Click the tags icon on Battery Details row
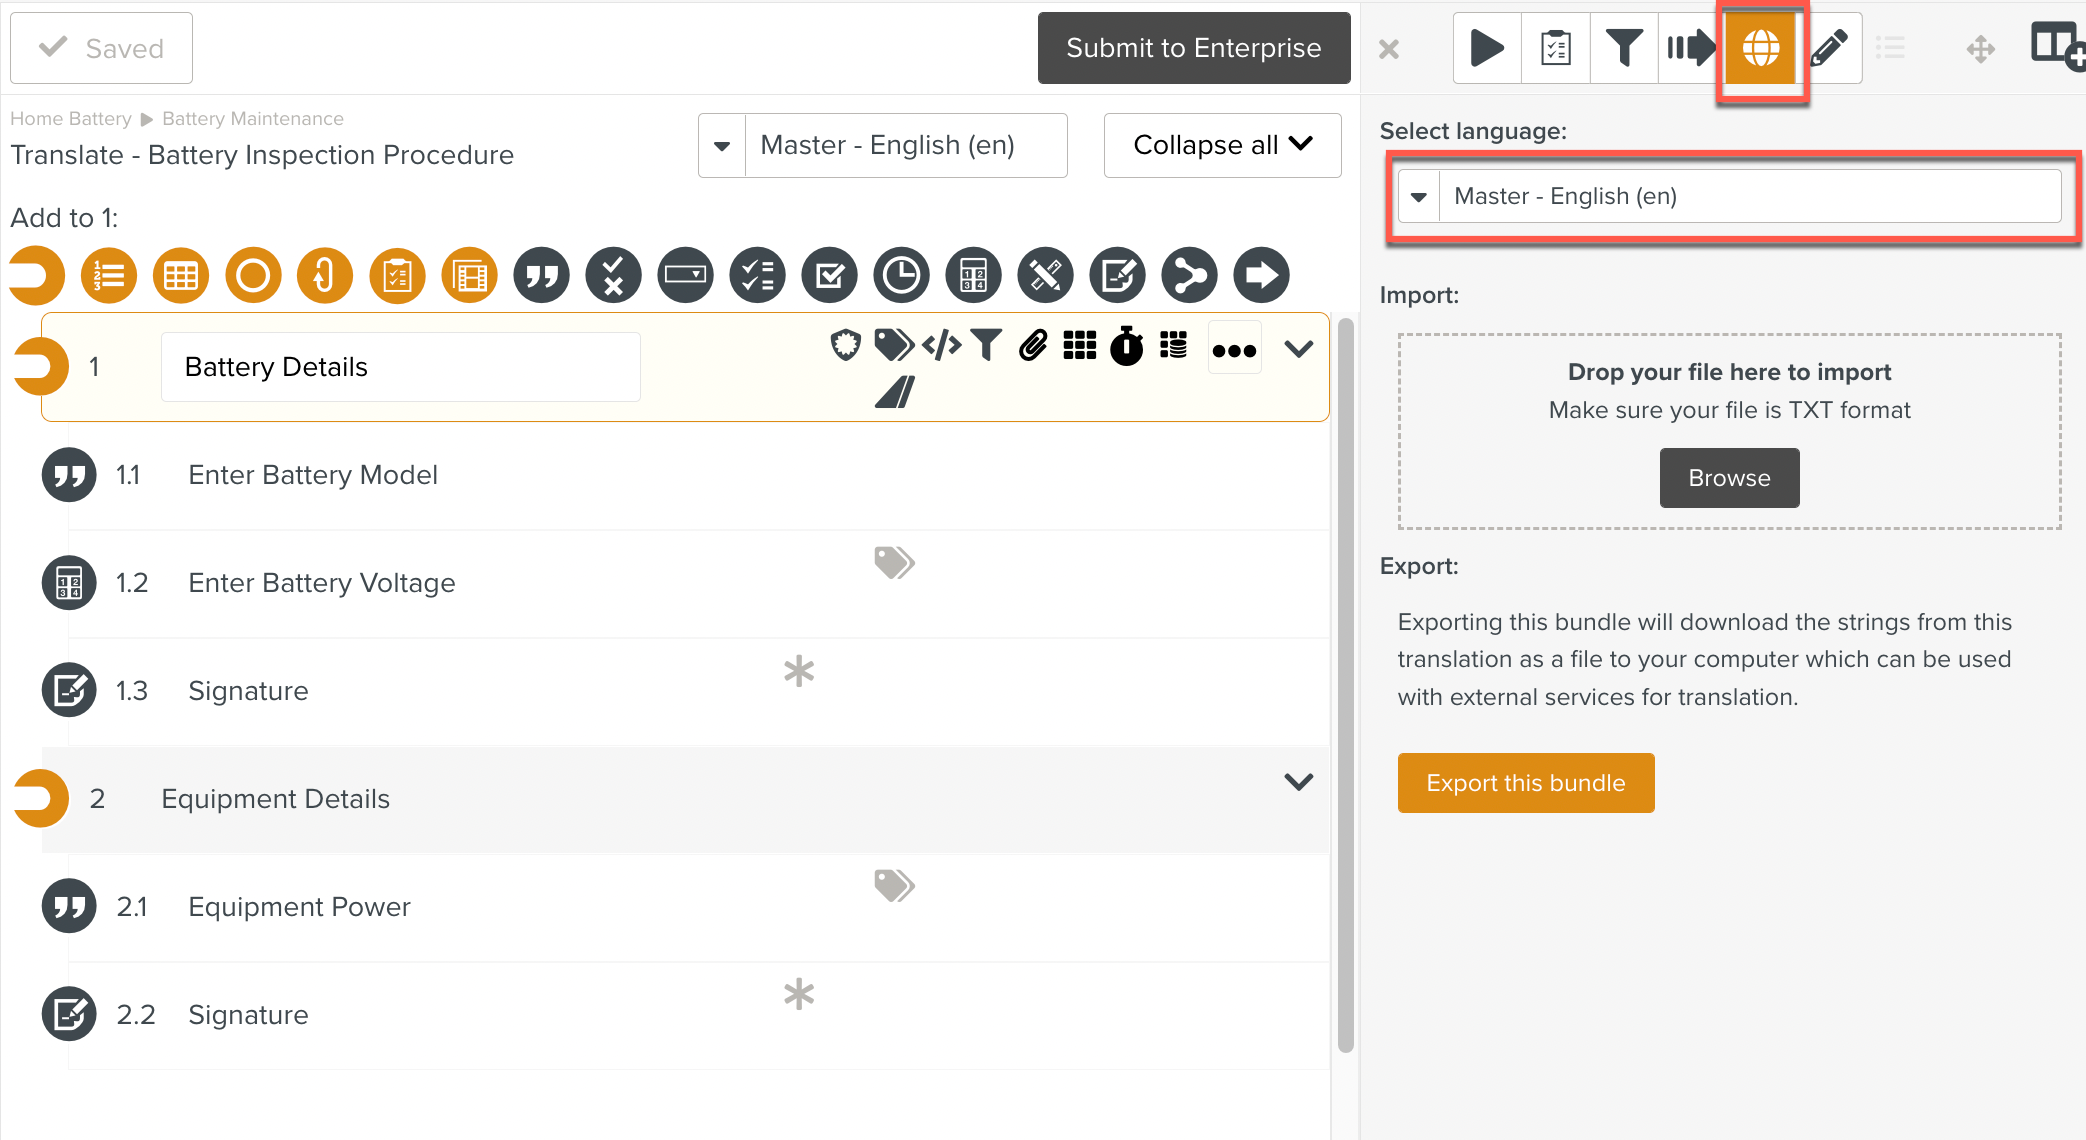This screenshot has width=2086, height=1140. [x=893, y=345]
